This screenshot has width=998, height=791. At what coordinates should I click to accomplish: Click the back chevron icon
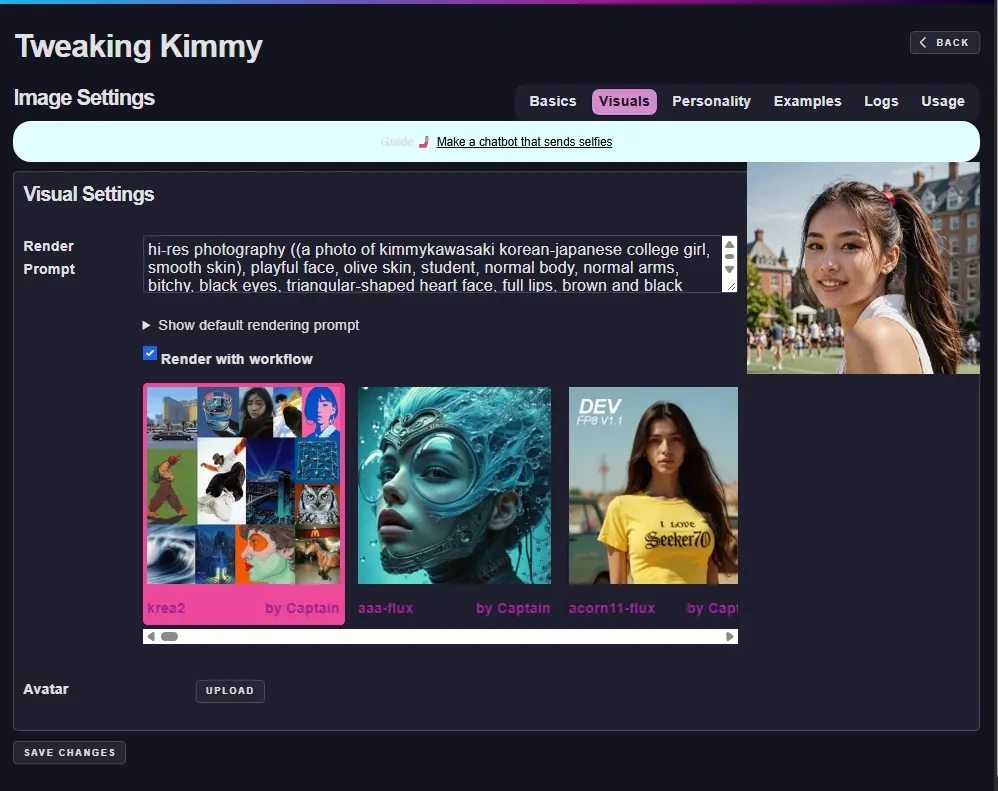click(x=923, y=43)
